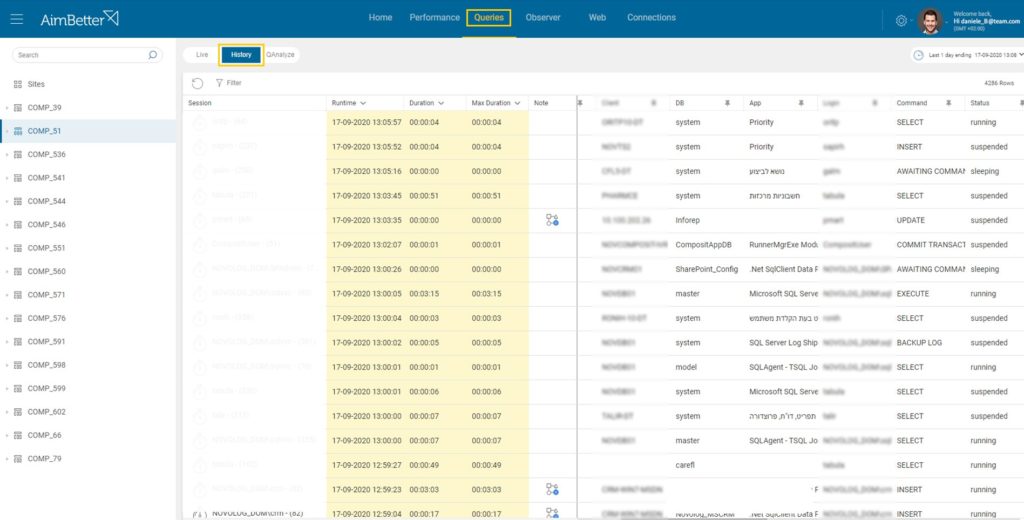
Task: Expand the COMP_551 tree node
Action: pyautogui.click(x=7, y=248)
